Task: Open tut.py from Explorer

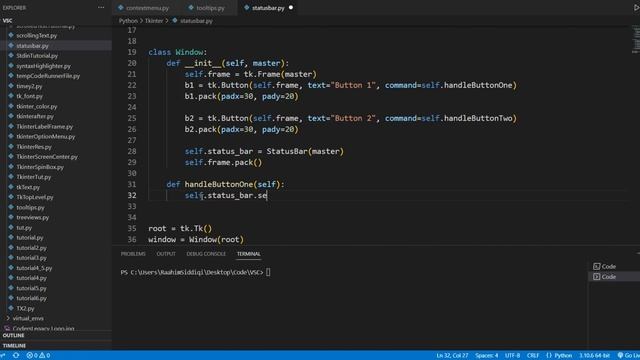Action: pos(24,227)
